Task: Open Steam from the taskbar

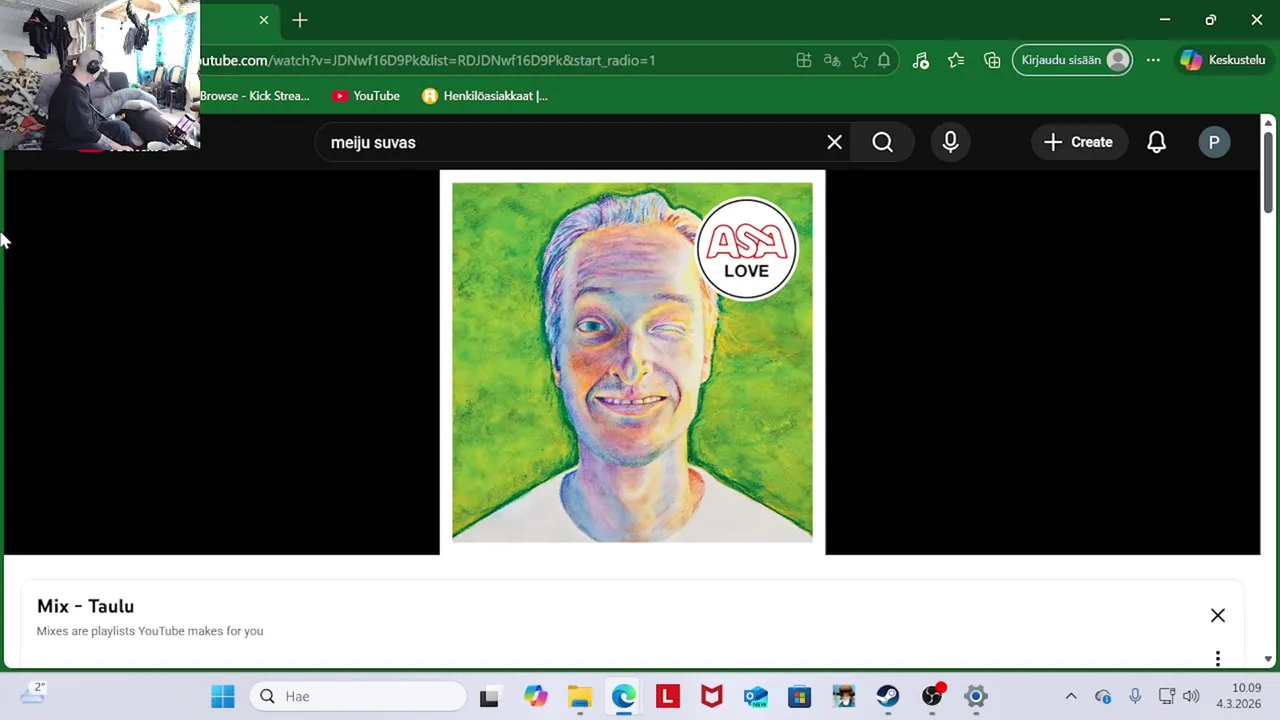Action: (x=888, y=696)
